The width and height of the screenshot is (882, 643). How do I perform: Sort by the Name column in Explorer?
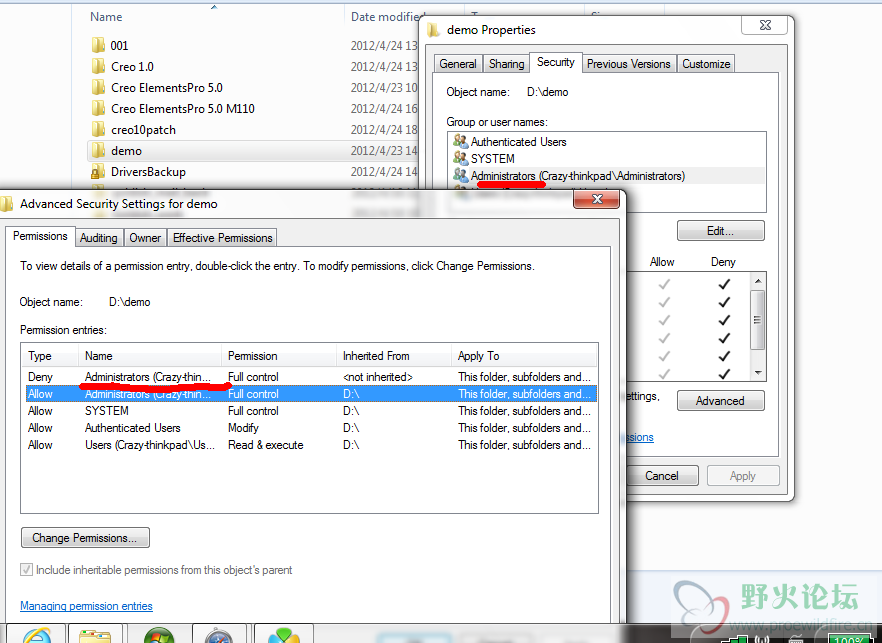pyautogui.click(x=106, y=17)
